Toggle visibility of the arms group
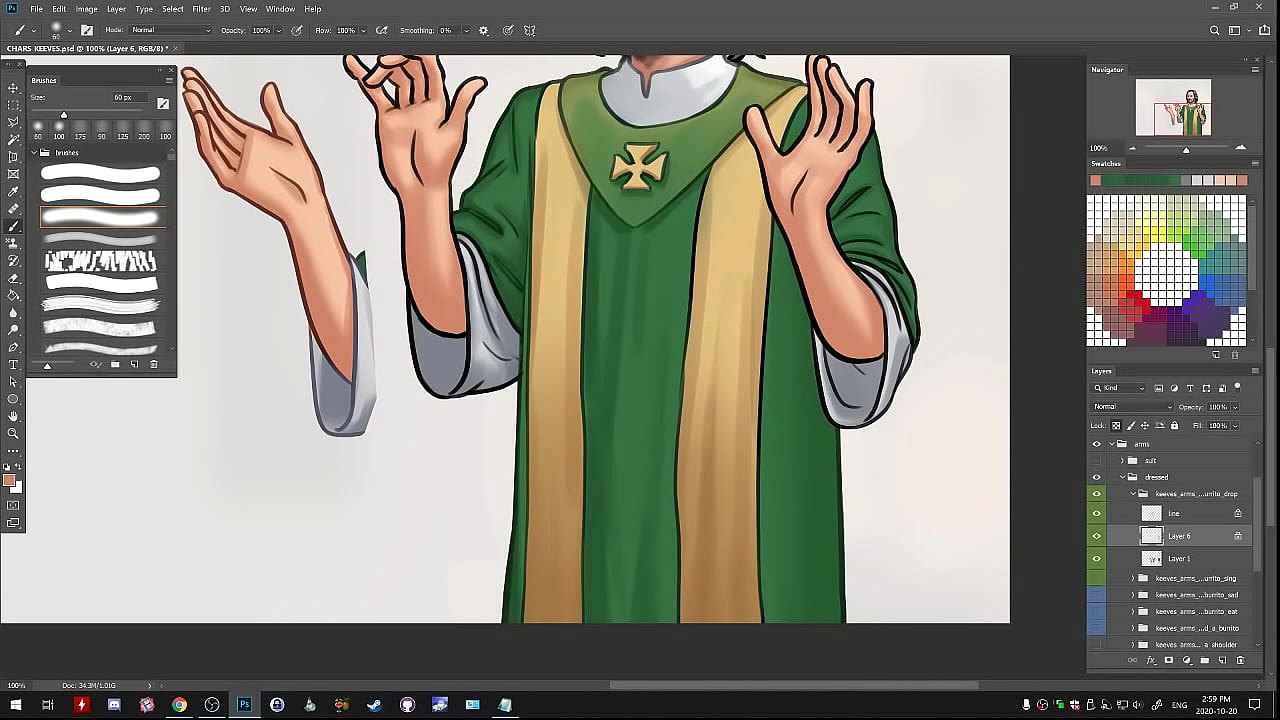Viewport: 1280px width, 720px height. (x=1096, y=444)
